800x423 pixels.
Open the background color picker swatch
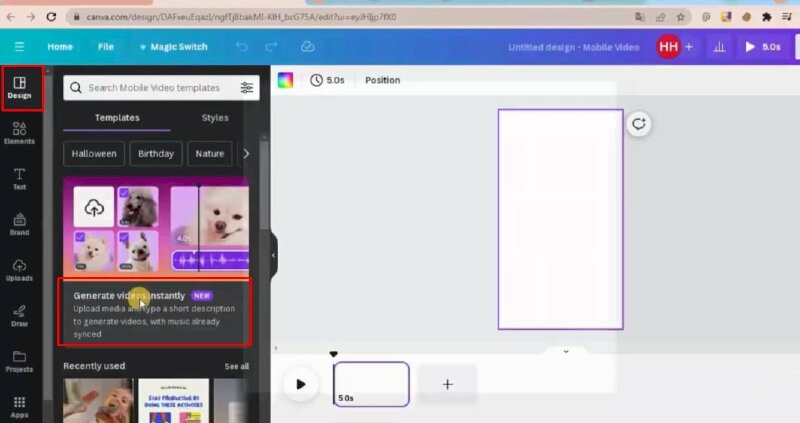285,80
